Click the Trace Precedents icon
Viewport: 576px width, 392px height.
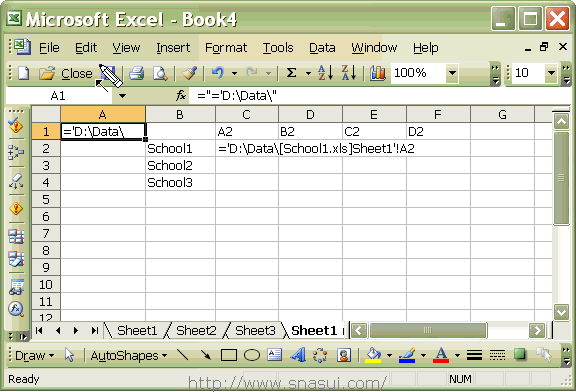click(16, 152)
